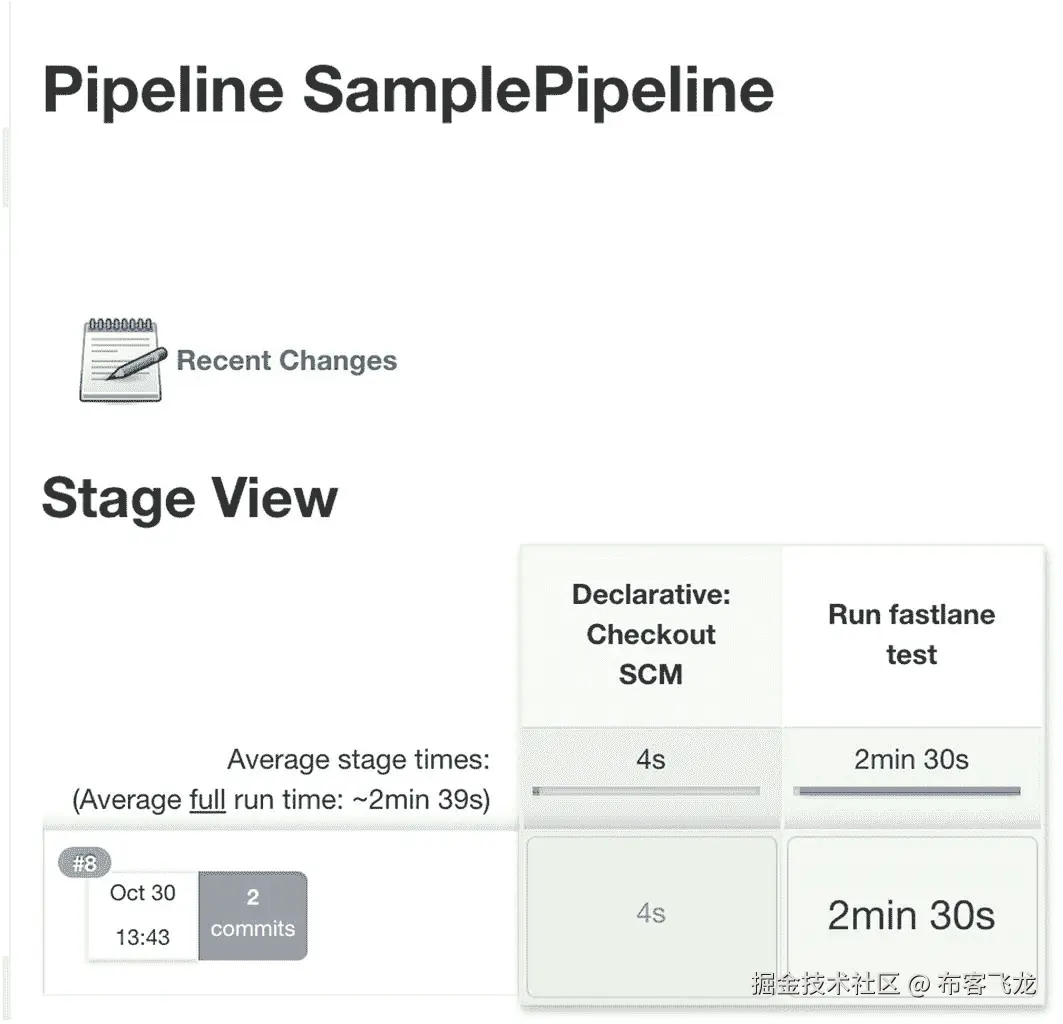Image resolution: width=1063 pixels, height=1024 pixels.
Task: Click build #8 Checkout SCM 4s cell
Action: tap(651, 914)
